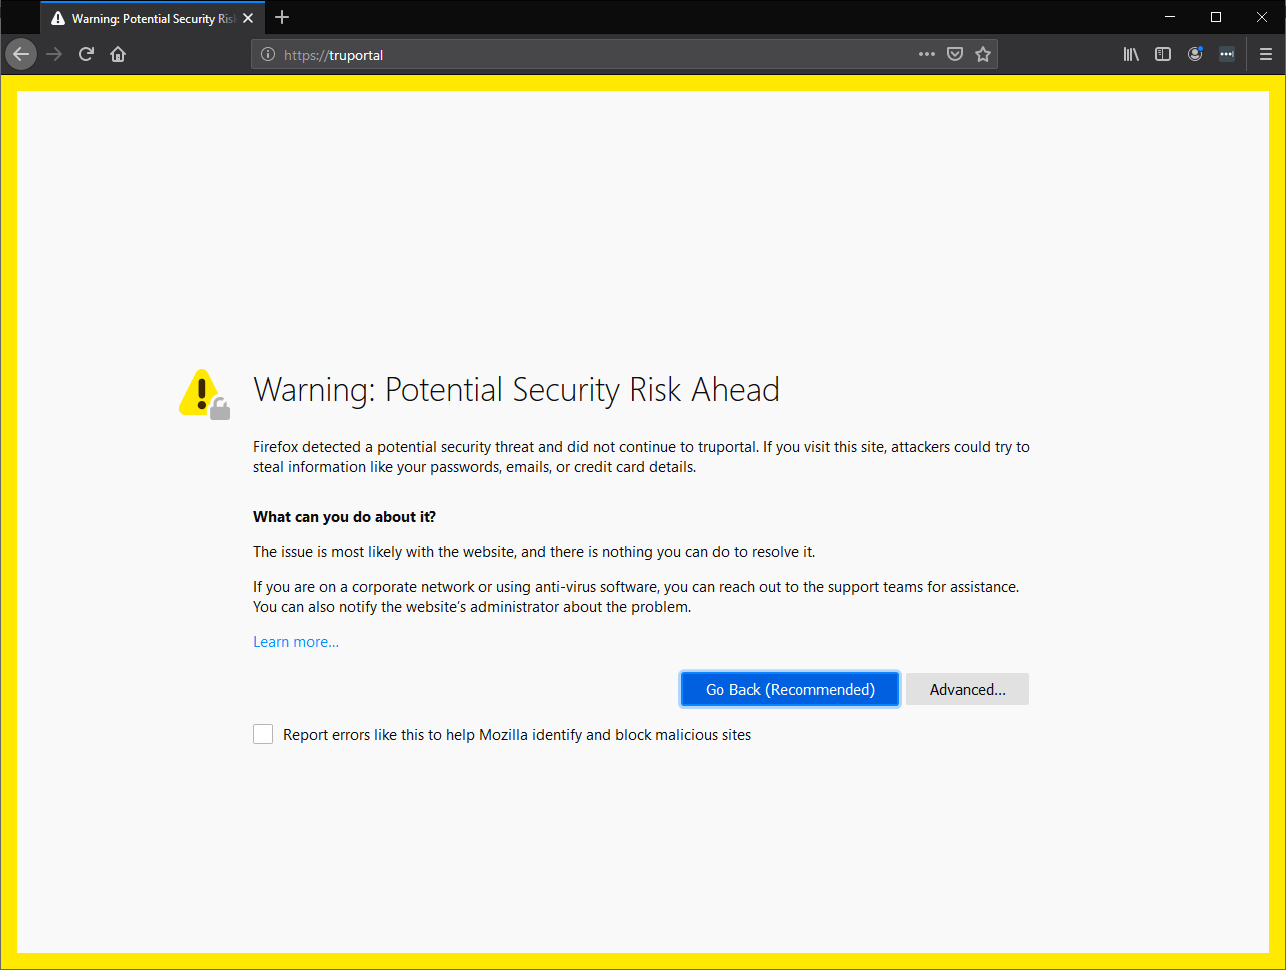This screenshot has height=970, width=1286.
Task: Follow the Learn more... link
Action: (296, 642)
